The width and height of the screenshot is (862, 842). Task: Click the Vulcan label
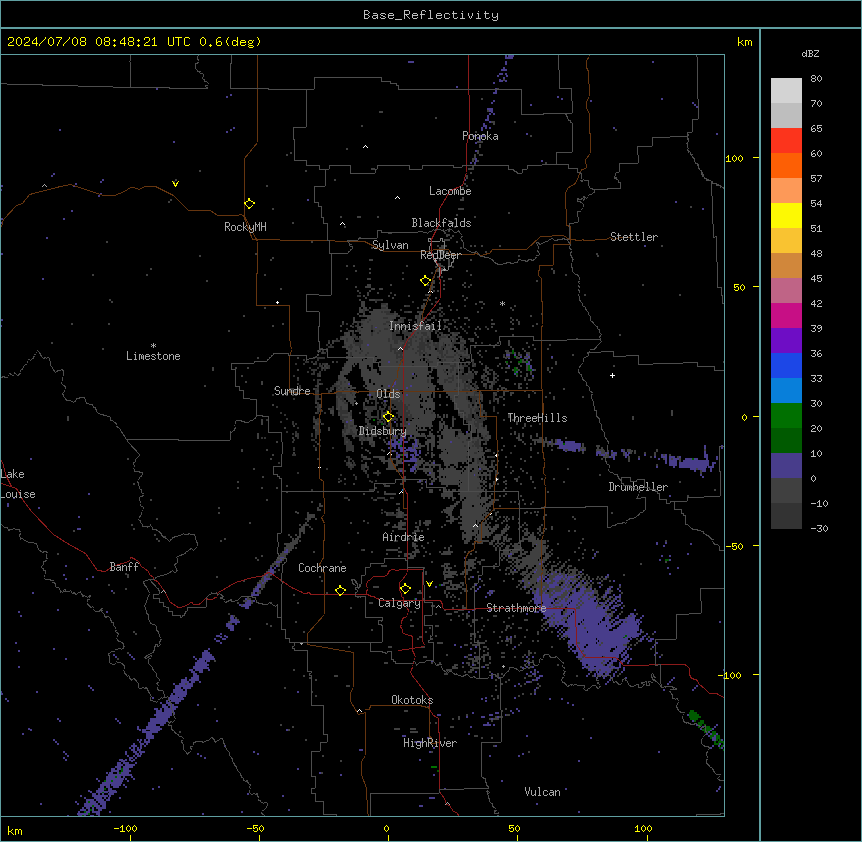pos(542,792)
